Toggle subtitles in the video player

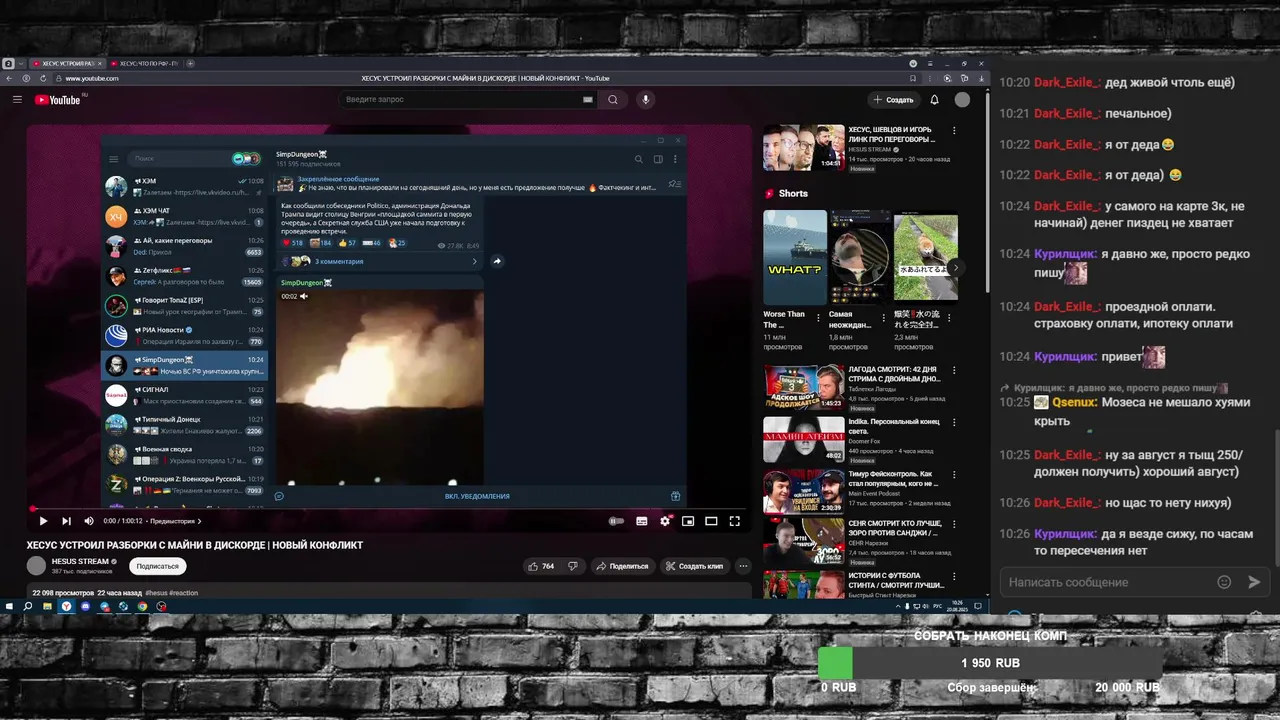point(642,521)
